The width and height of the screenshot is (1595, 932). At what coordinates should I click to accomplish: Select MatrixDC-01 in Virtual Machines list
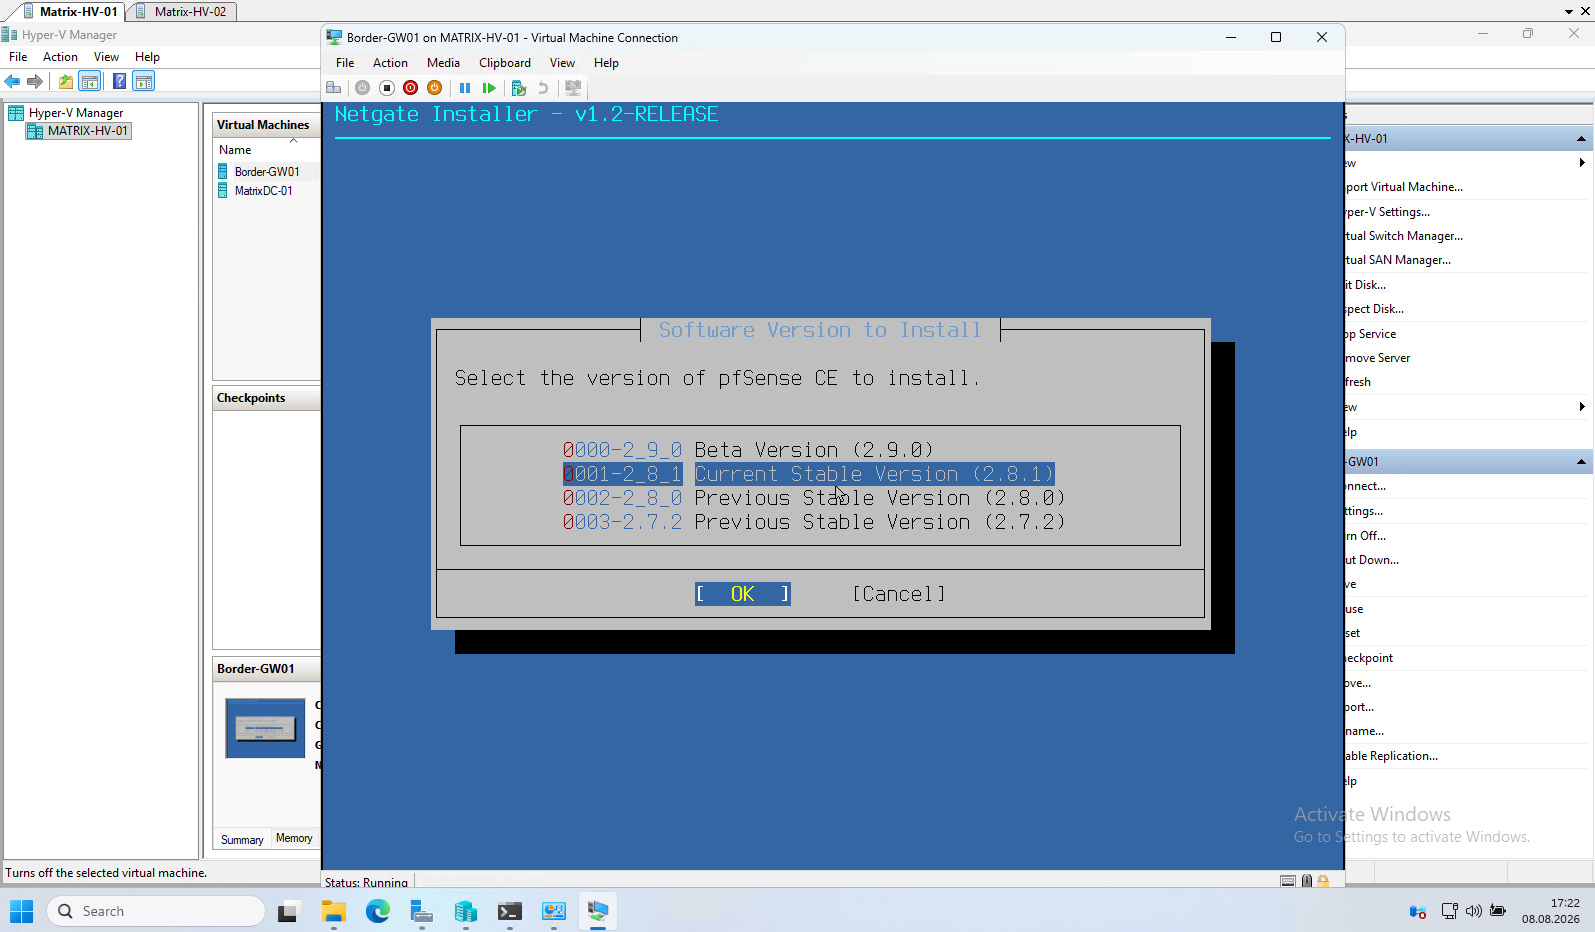264,191
